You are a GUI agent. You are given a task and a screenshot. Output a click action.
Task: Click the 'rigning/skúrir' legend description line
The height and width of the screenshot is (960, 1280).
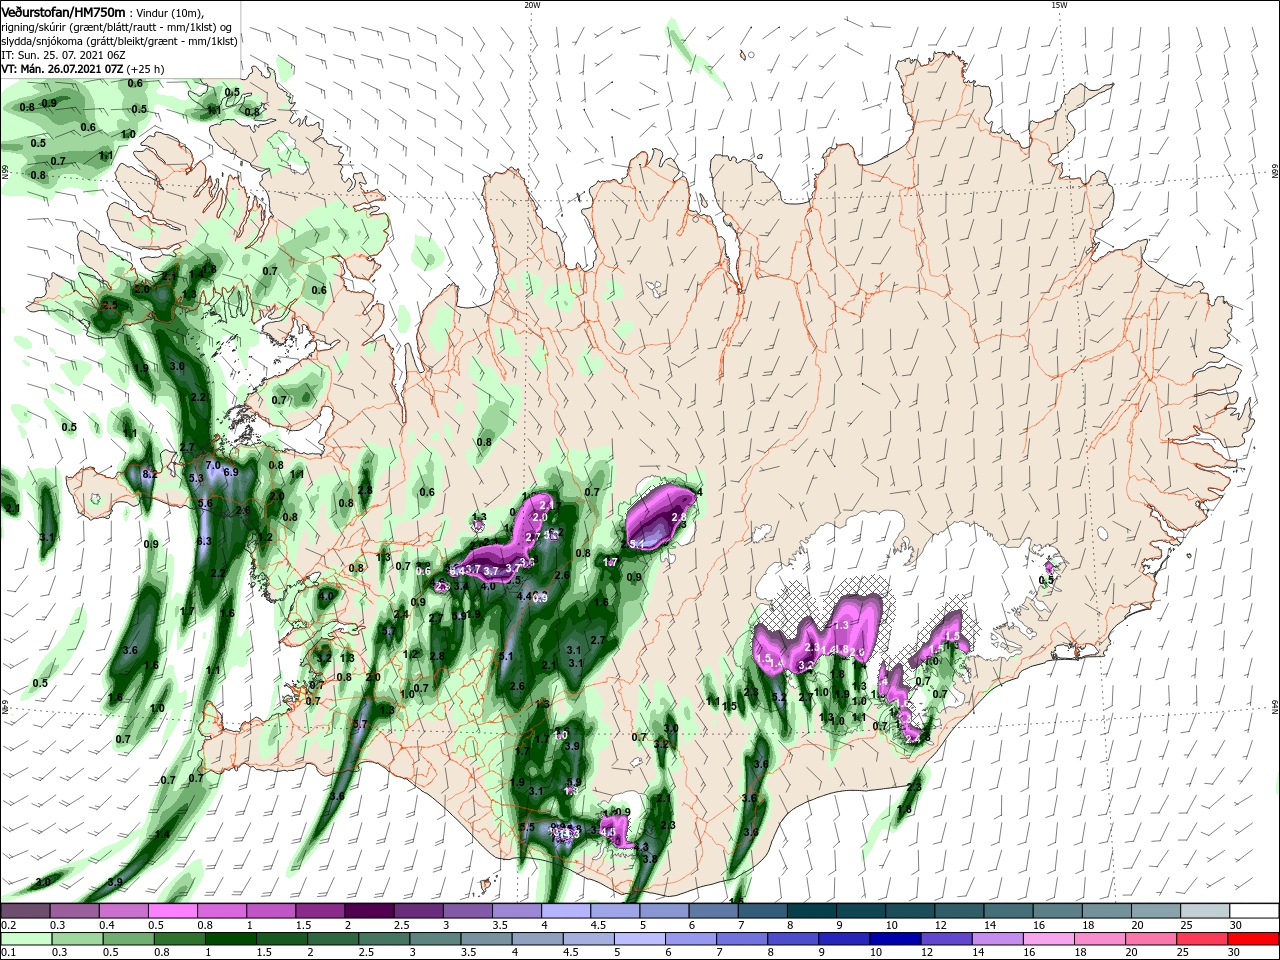[x=115, y=27]
